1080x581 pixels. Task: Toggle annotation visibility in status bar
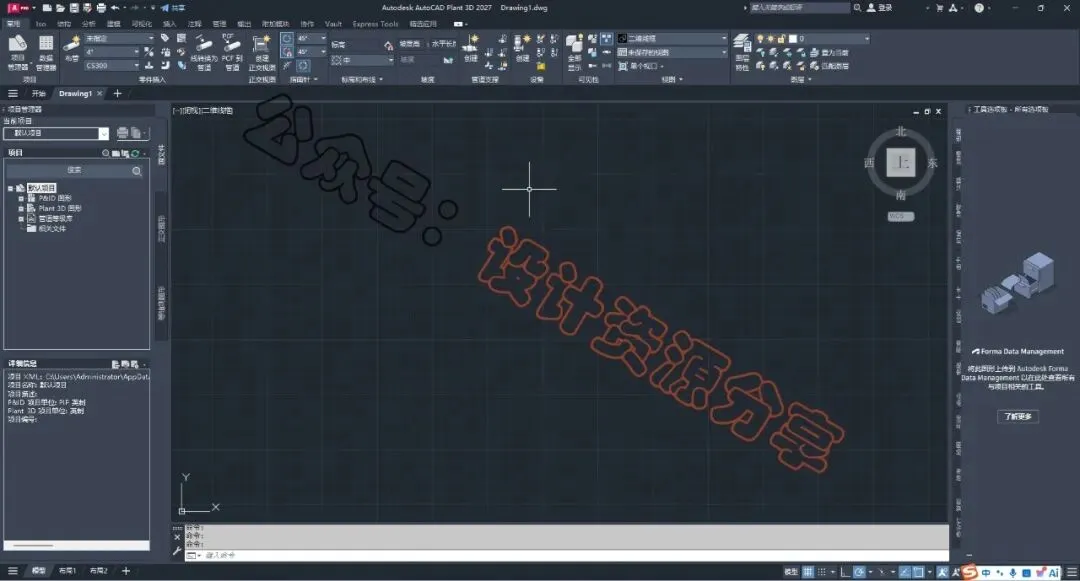pyautogui.click(x=942, y=572)
